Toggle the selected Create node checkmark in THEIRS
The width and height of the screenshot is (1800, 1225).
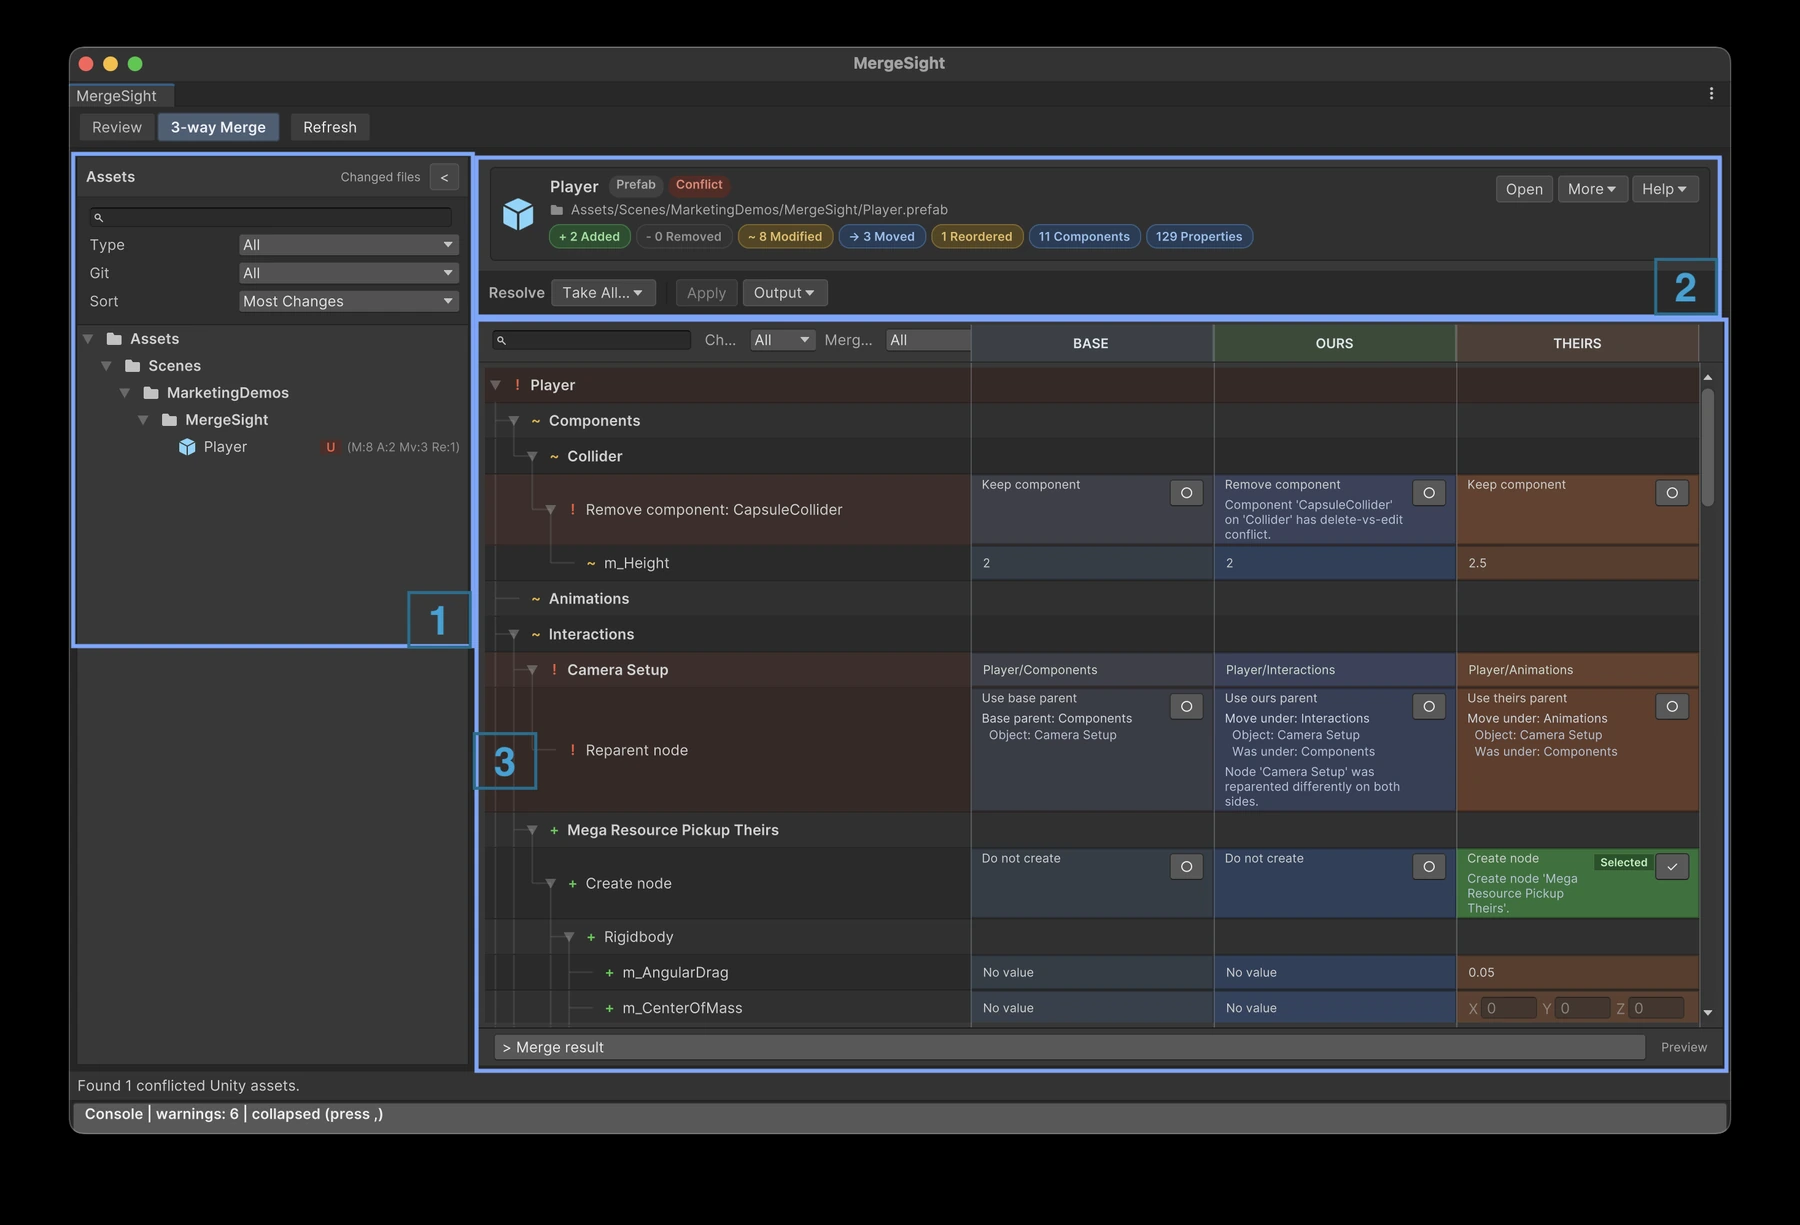(1672, 867)
